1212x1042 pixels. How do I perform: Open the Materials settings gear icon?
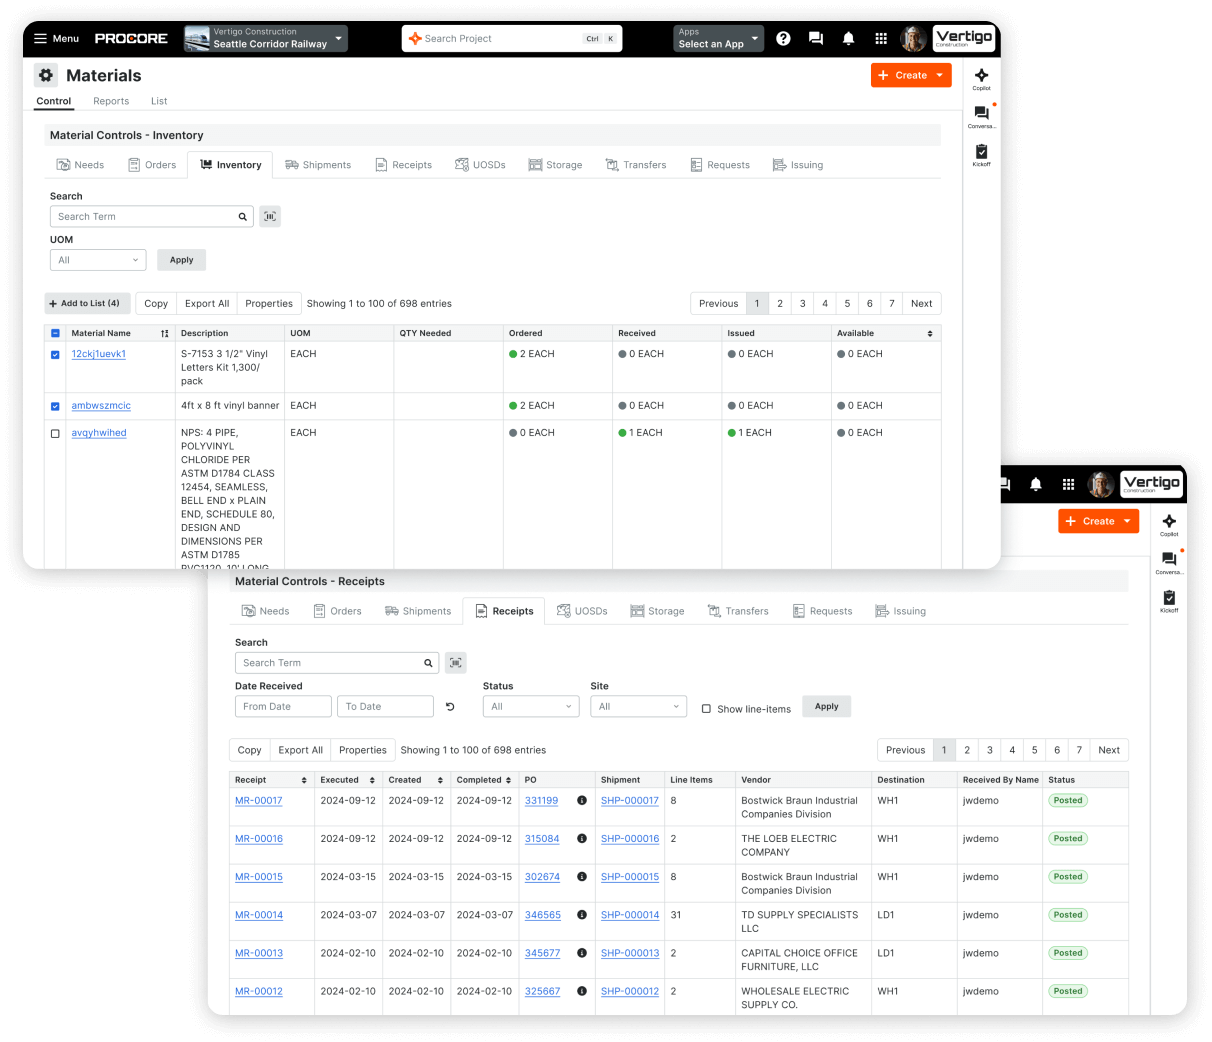pyautogui.click(x=45, y=75)
